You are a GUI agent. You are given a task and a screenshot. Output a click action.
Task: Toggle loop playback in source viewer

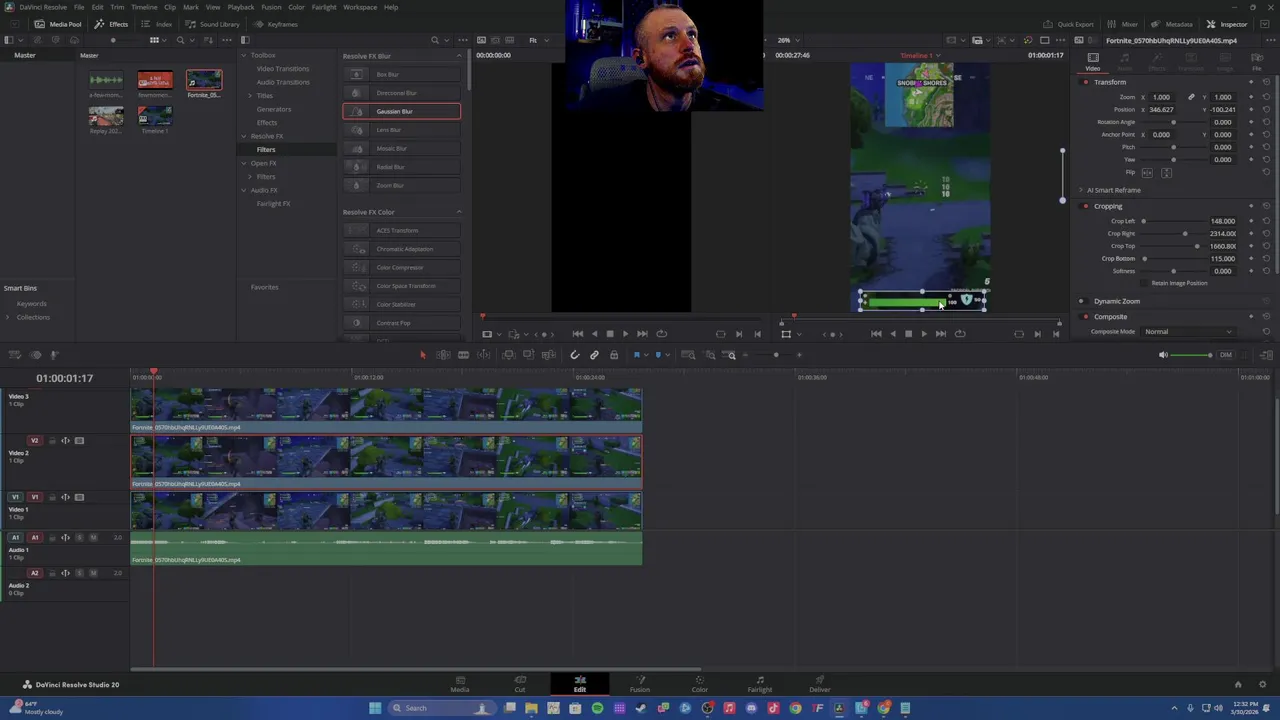[661, 334]
